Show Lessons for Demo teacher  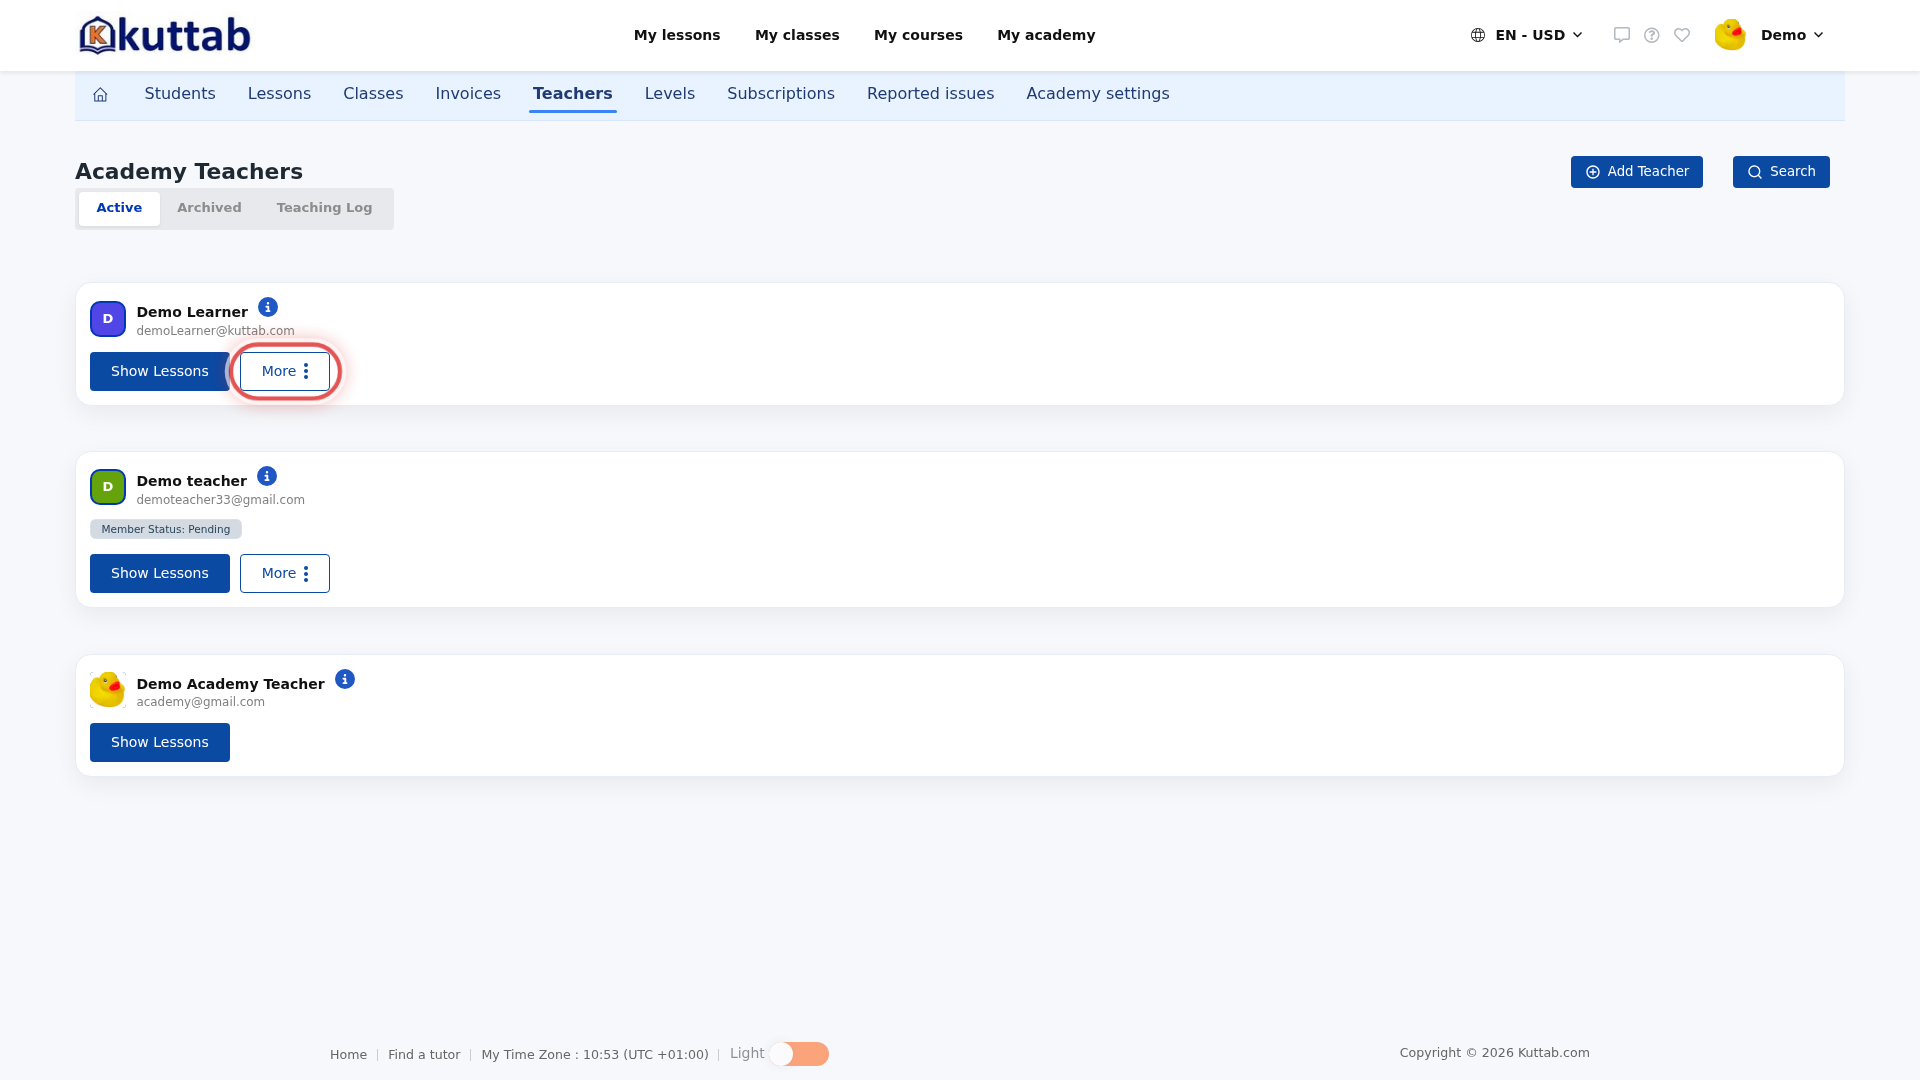160,573
